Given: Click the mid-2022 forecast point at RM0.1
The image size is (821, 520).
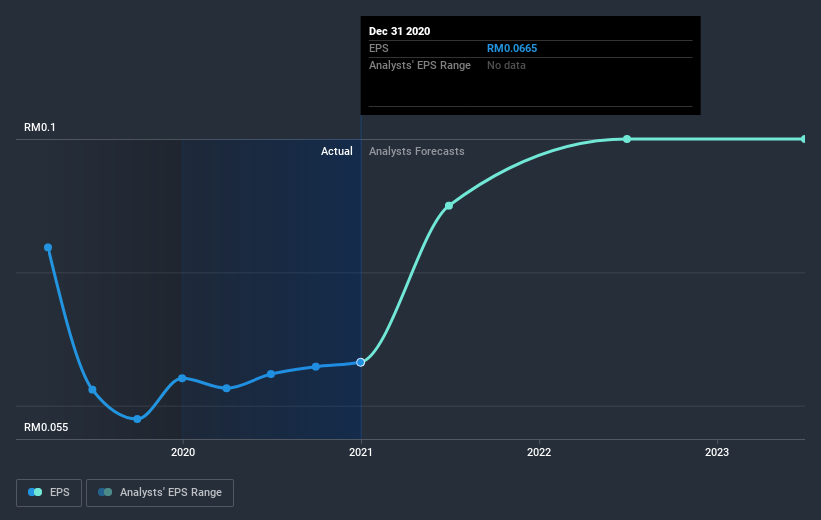Looking at the screenshot, I should click(627, 139).
